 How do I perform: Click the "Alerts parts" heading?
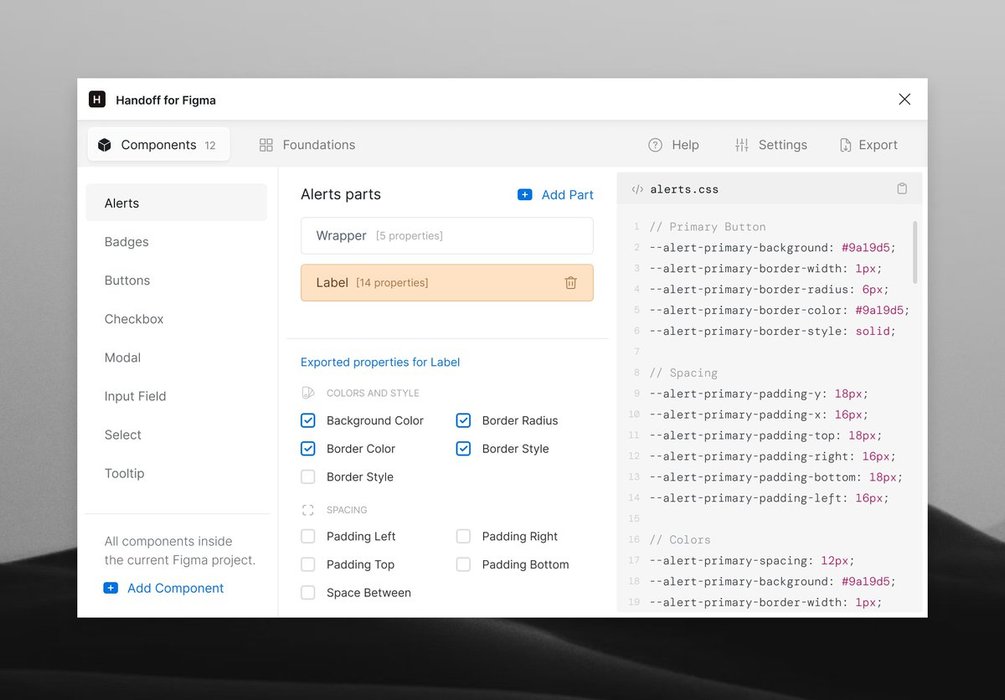click(340, 194)
